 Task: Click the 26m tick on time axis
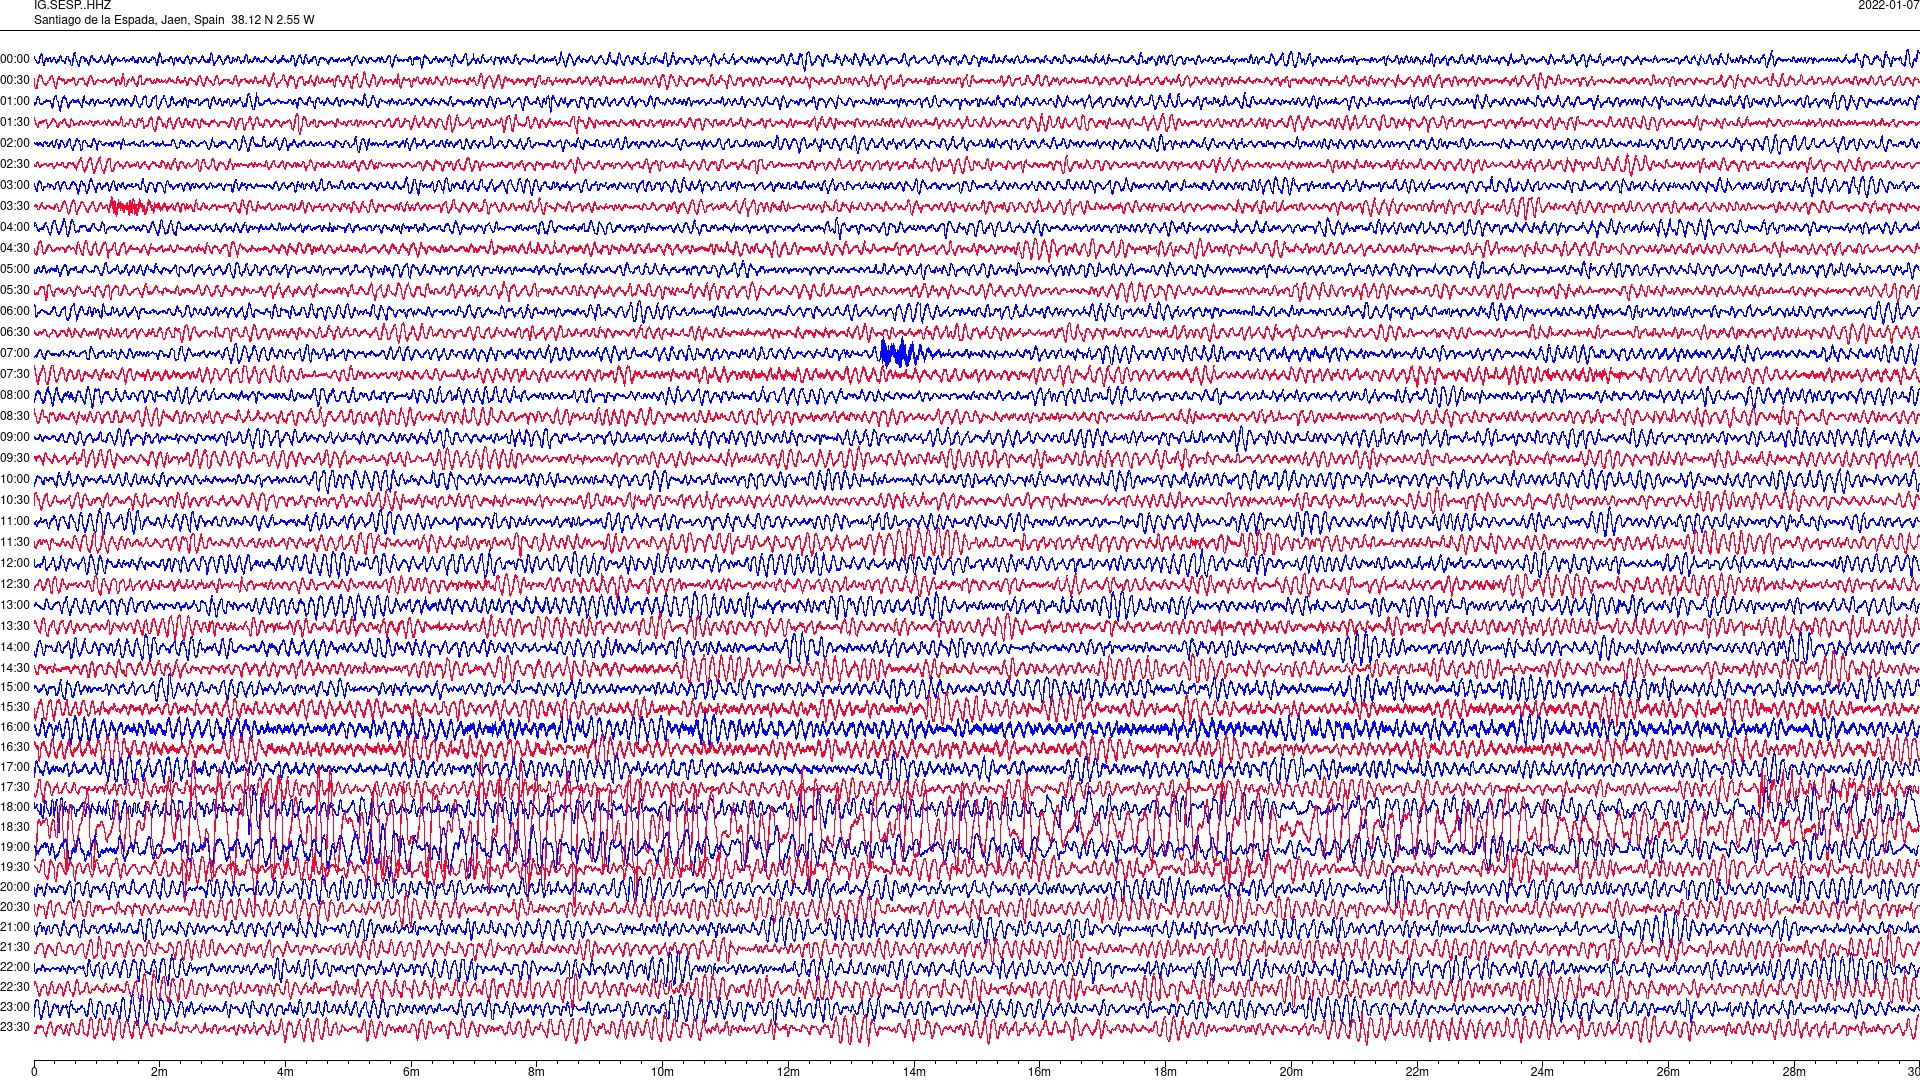pos(1668,1072)
